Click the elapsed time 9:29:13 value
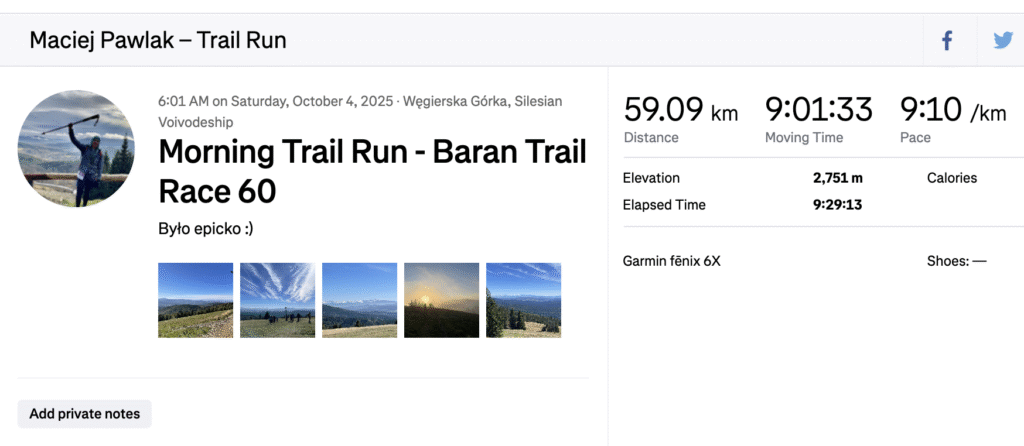This screenshot has height=446, width=1024. 837,205
